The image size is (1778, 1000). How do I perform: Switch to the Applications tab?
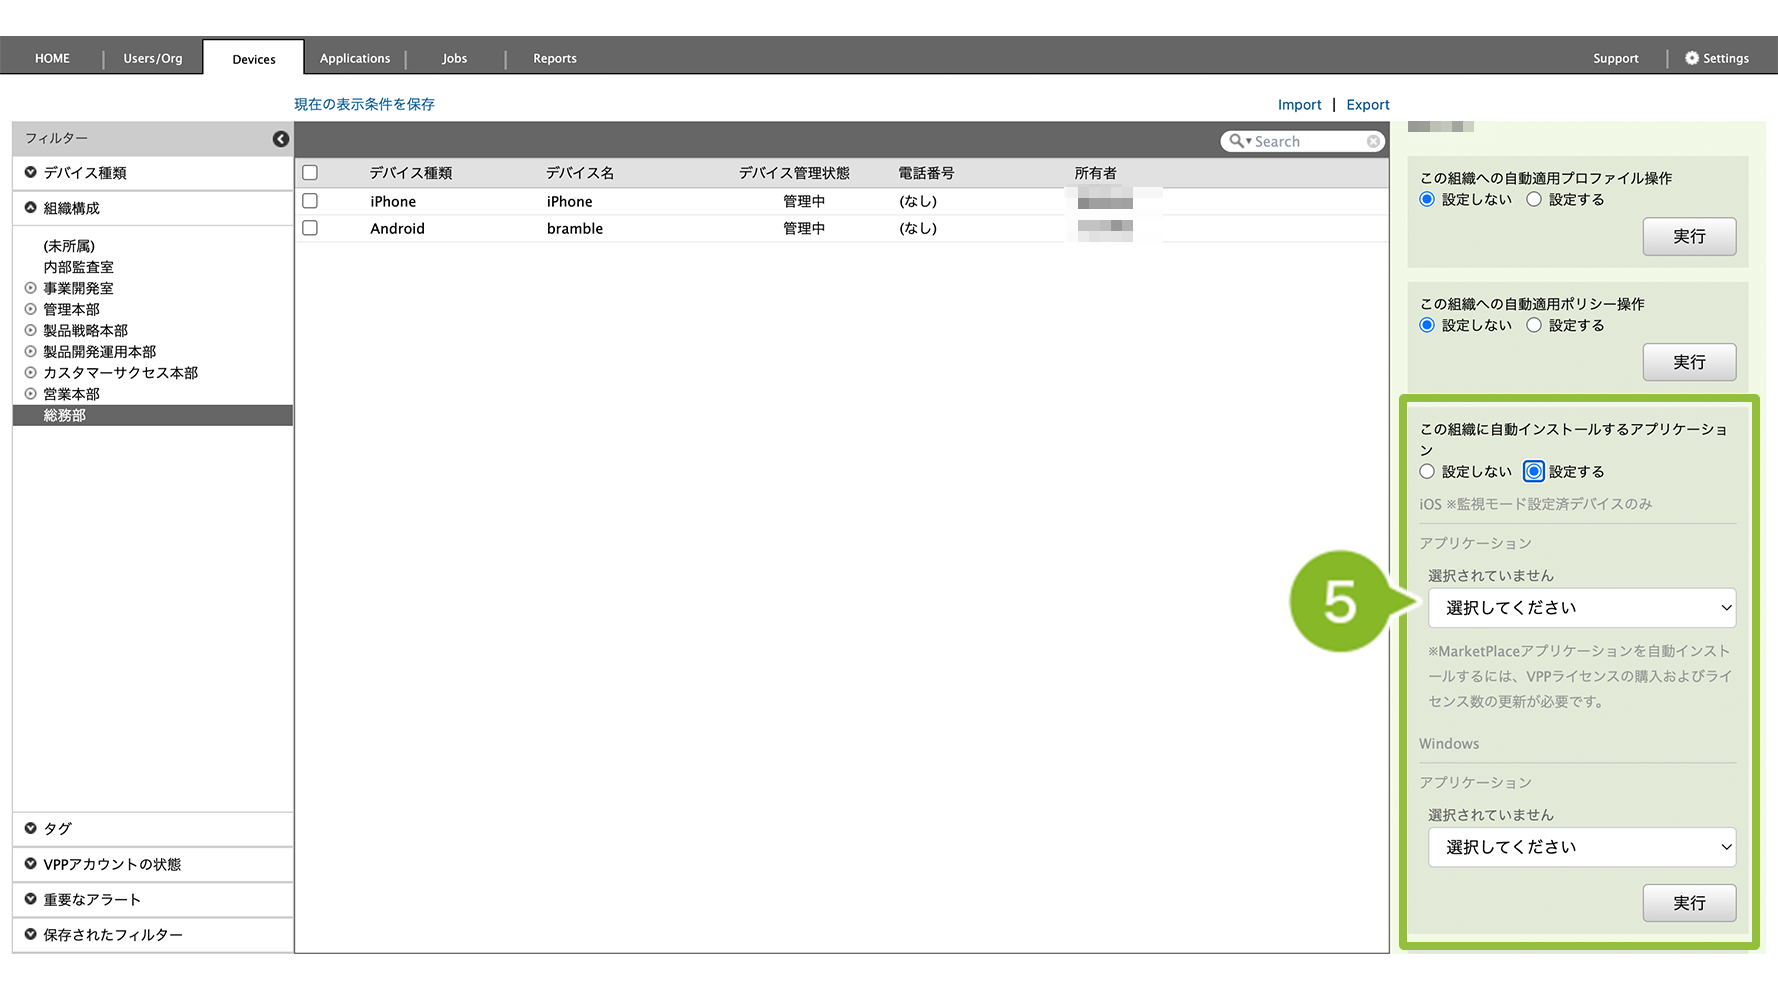[355, 58]
